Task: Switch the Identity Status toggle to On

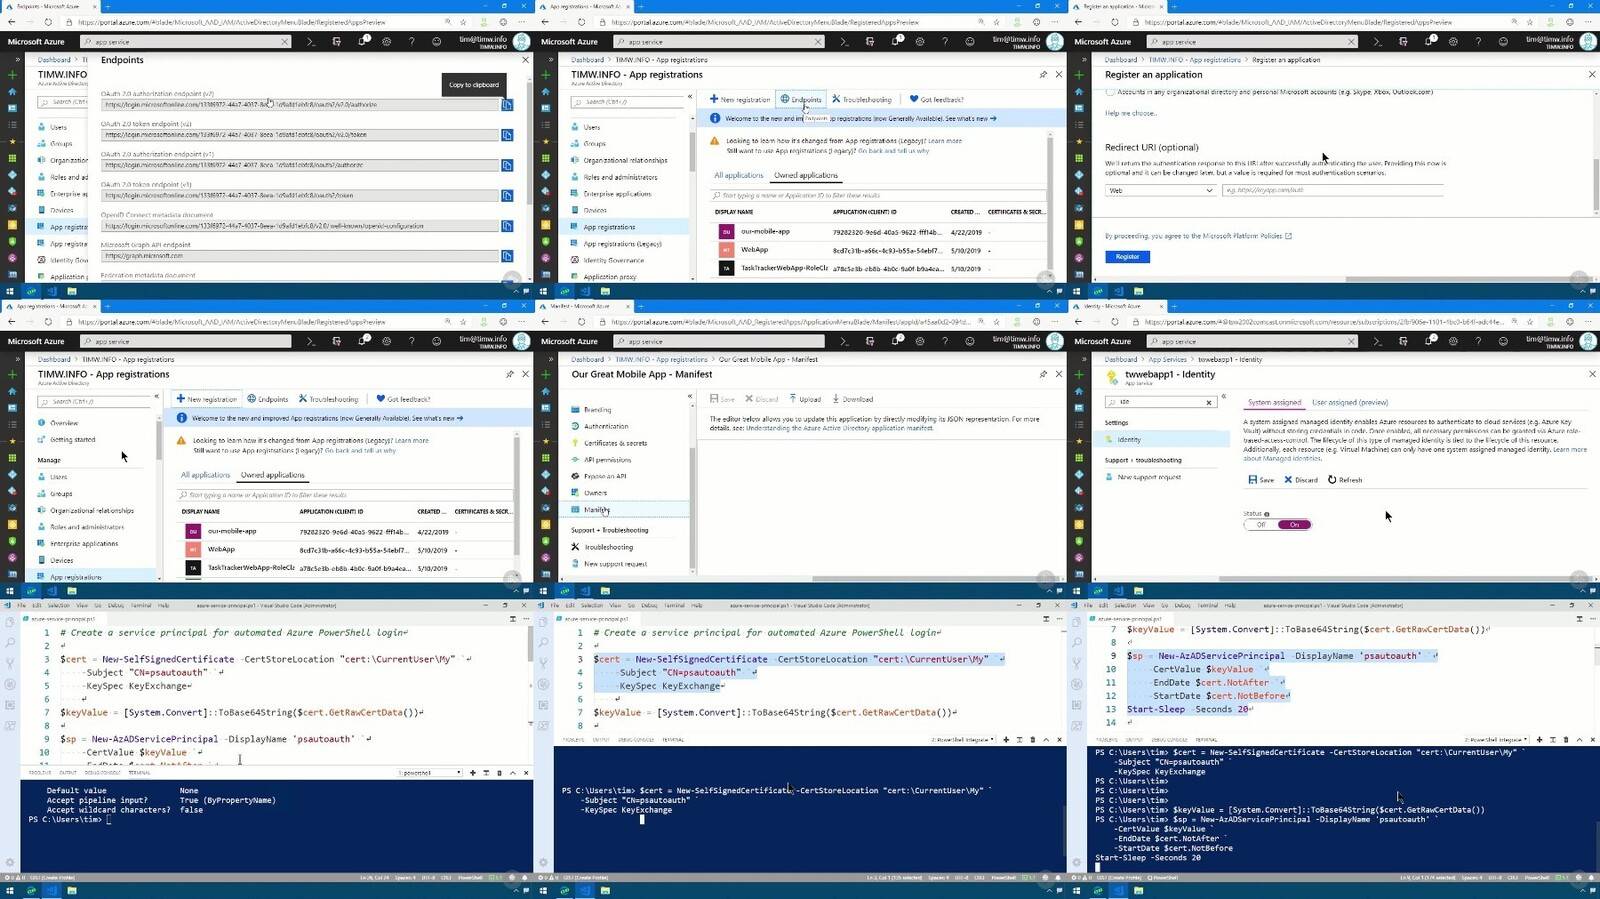Action: tap(1294, 524)
